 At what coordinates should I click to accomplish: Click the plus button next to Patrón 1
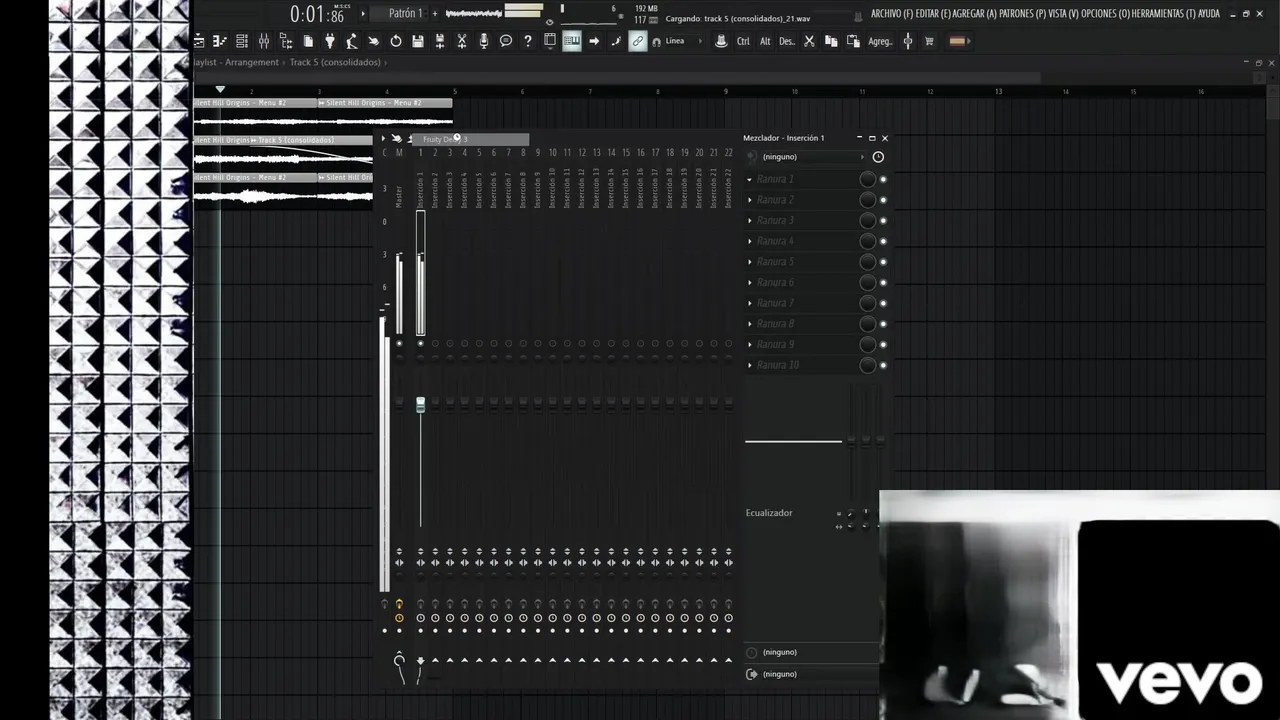[435, 13]
